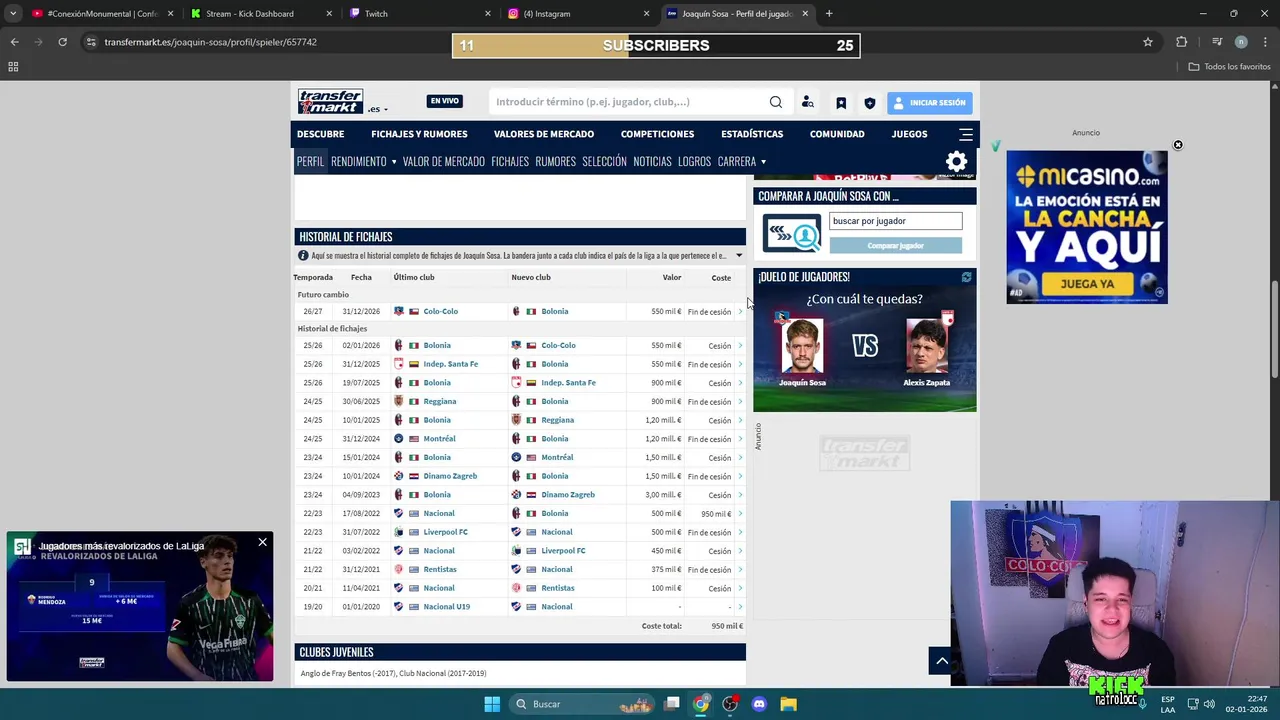Click Juega Ya on casino ad
The image size is (1280, 720).
[x=1087, y=284]
